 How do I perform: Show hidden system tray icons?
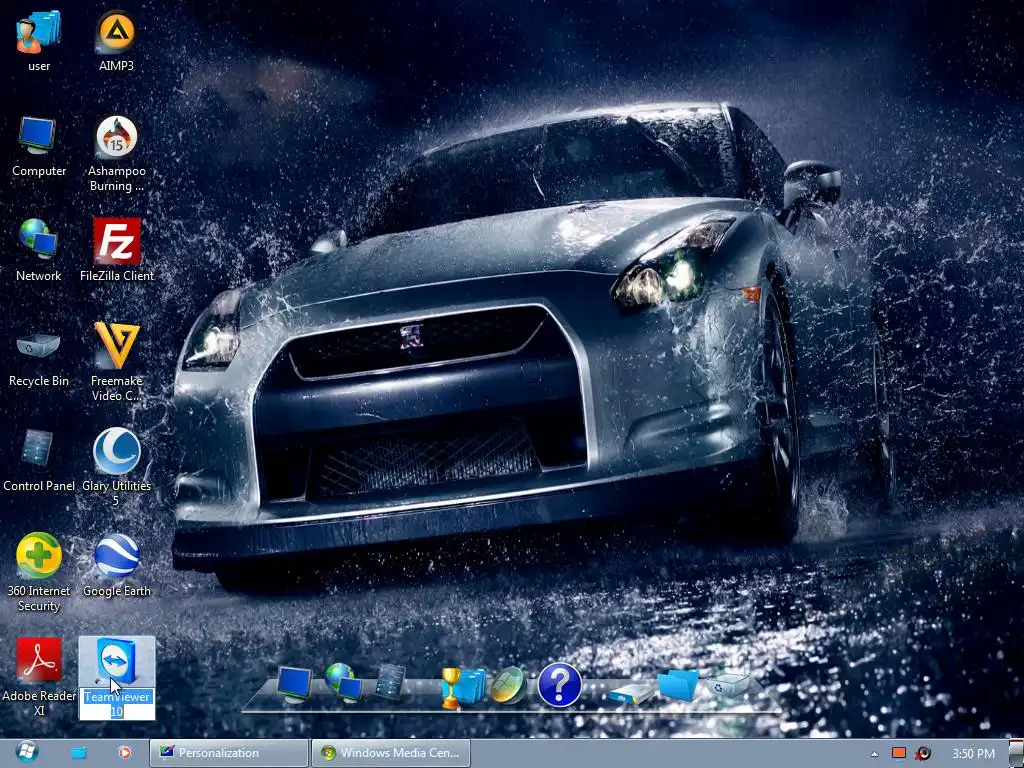pyautogui.click(x=874, y=754)
